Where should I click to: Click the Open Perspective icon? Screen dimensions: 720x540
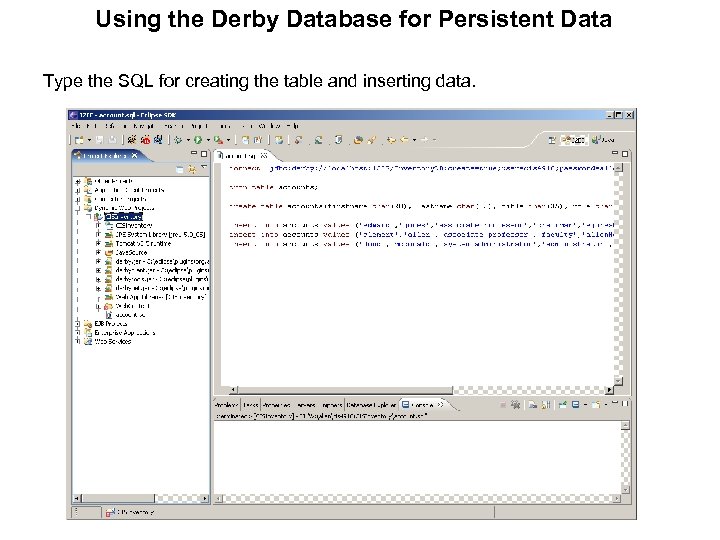(552, 140)
